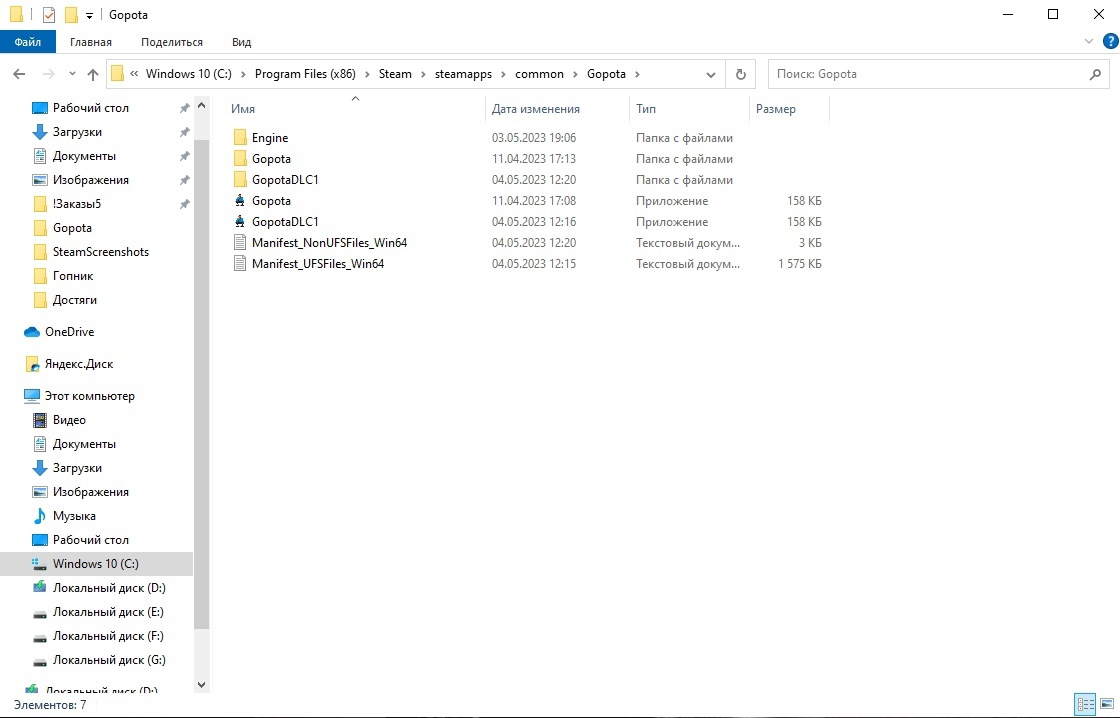Select the Gopota application file

[271, 201]
